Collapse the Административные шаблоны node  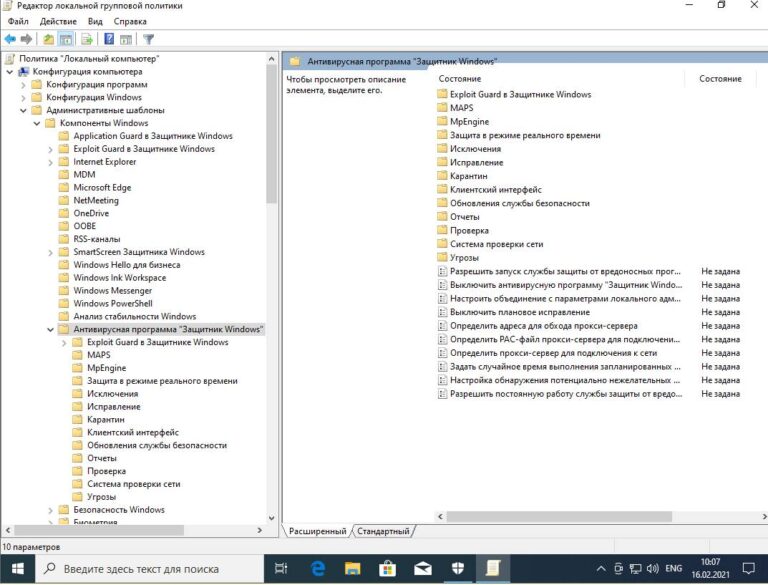point(23,110)
